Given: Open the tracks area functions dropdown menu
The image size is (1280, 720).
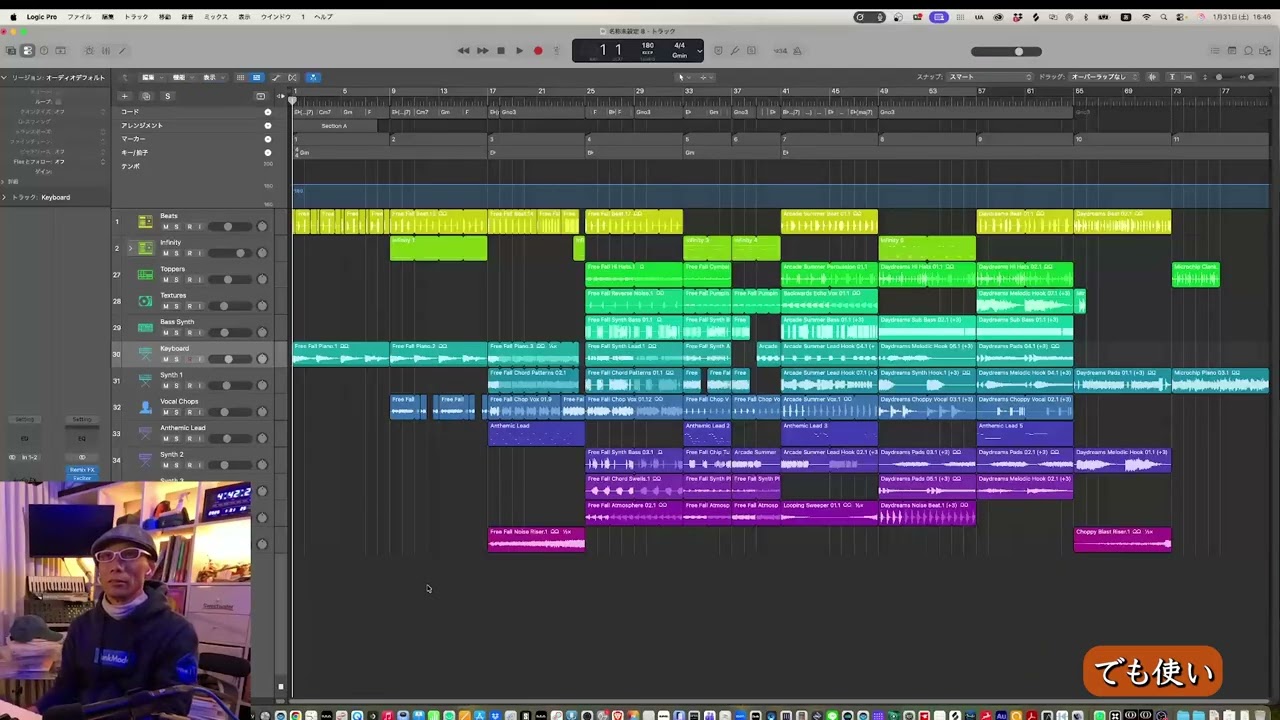Looking at the screenshot, I should (x=180, y=77).
